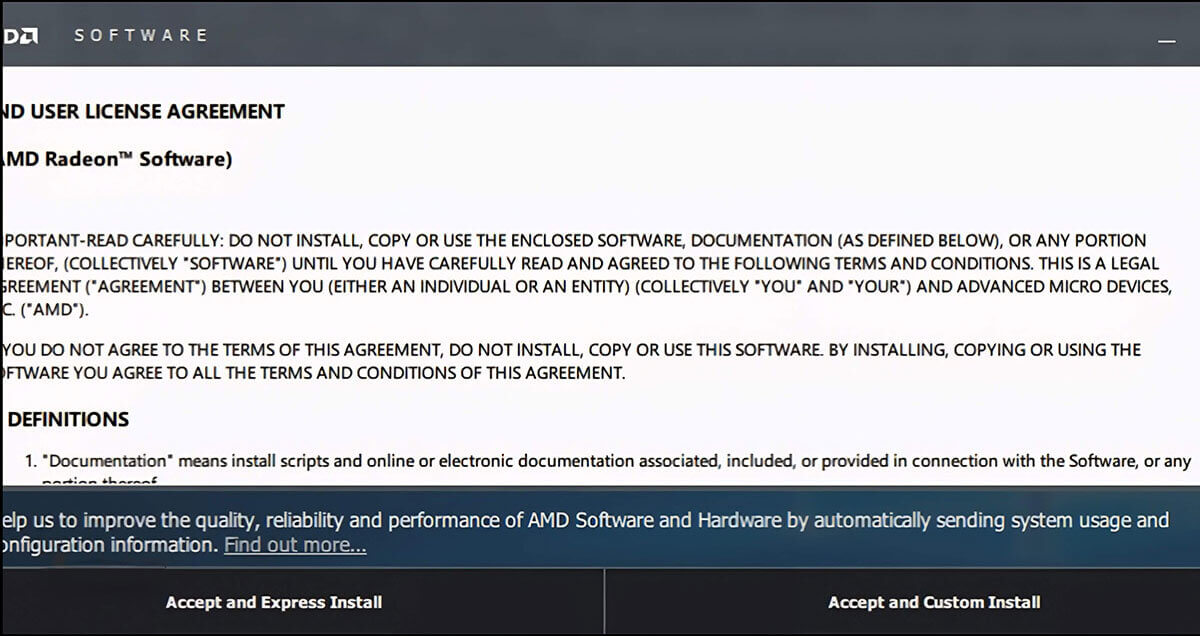Click the AMD logo in the title bar

click(x=22, y=36)
